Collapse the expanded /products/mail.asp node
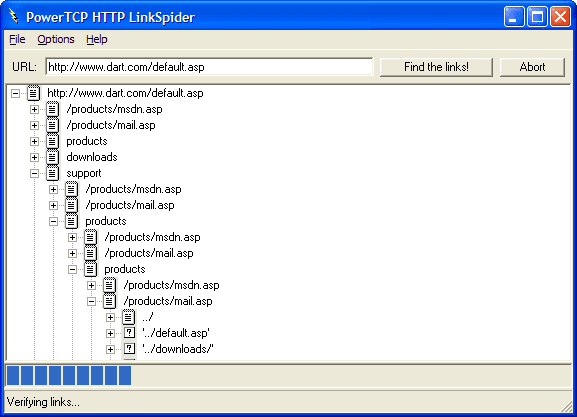Screen dimensions: 577x417 tap(91, 301)
